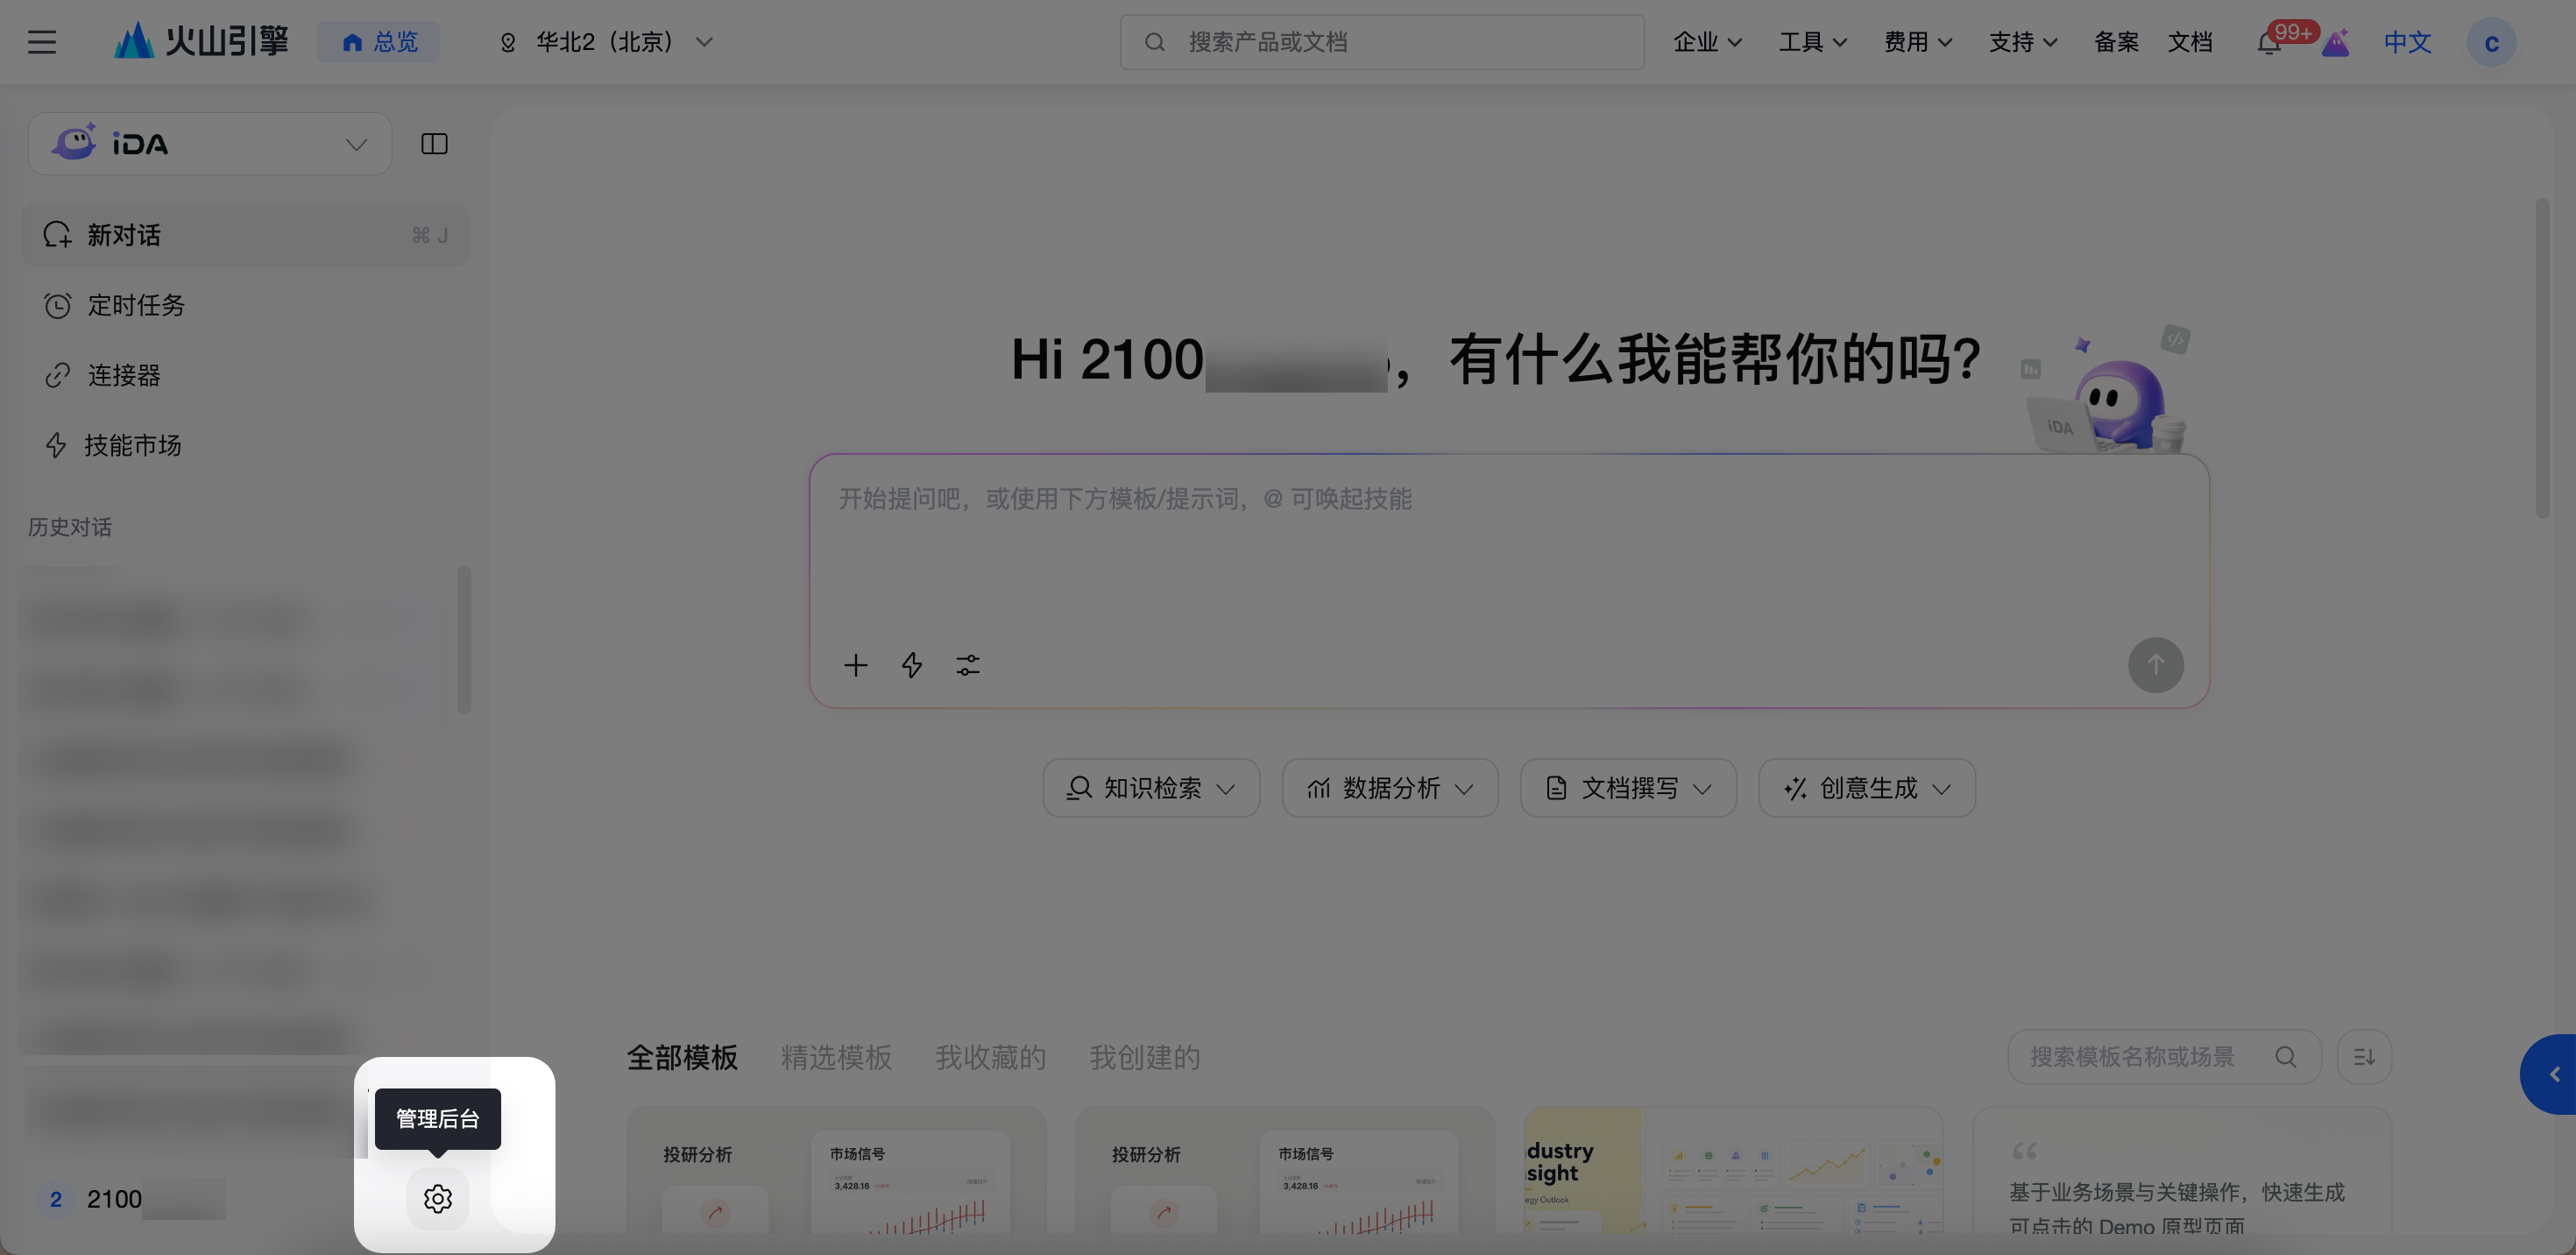The width and height of the screenshot is (2576, 1255).
Task: Click into the chat prompt text area
Action: pos(1508,545)
